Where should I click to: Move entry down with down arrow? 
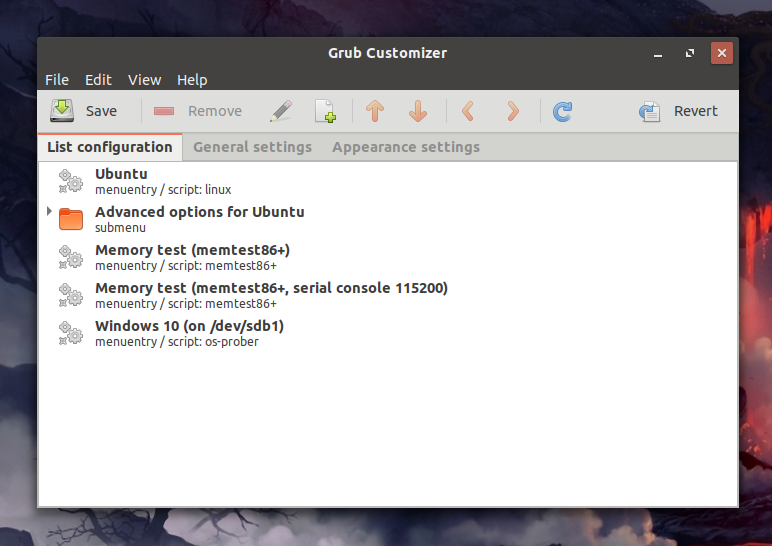pyautogui.click(x=418, y=111)
